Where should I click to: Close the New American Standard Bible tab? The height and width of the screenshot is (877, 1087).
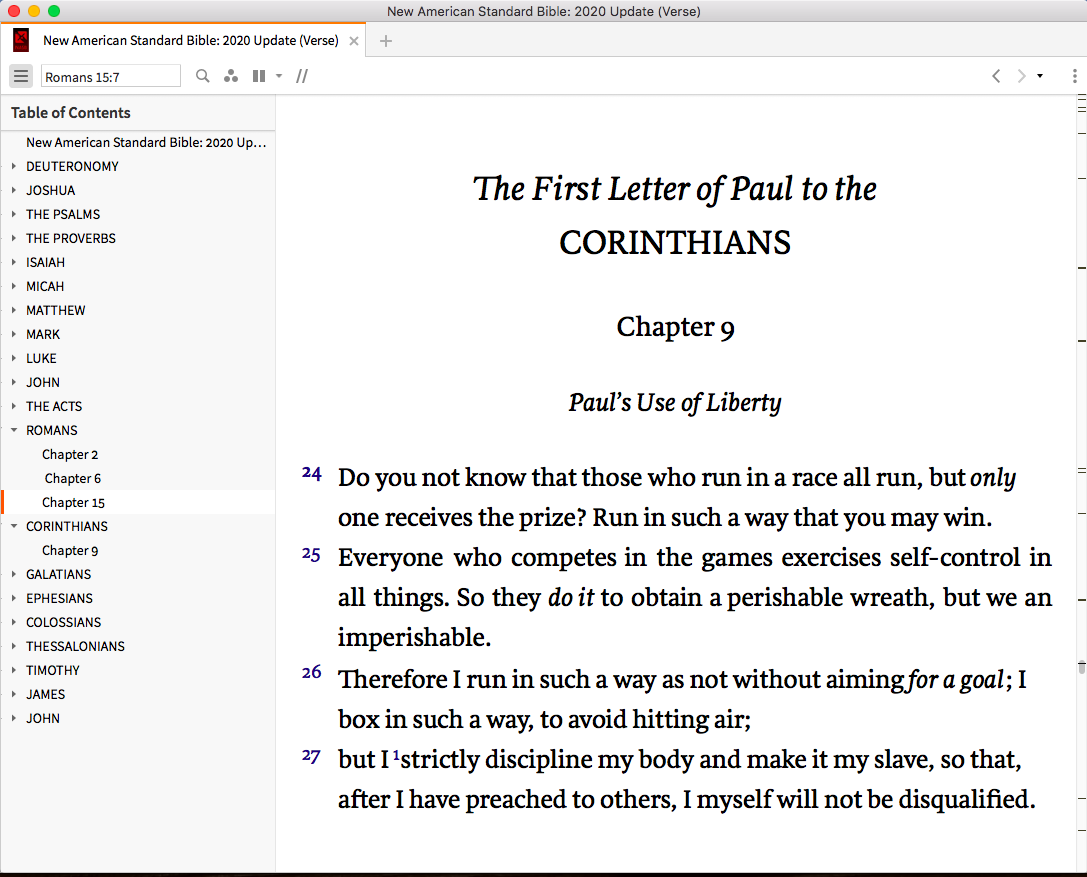pyautogui.click(x=354, y=41)
